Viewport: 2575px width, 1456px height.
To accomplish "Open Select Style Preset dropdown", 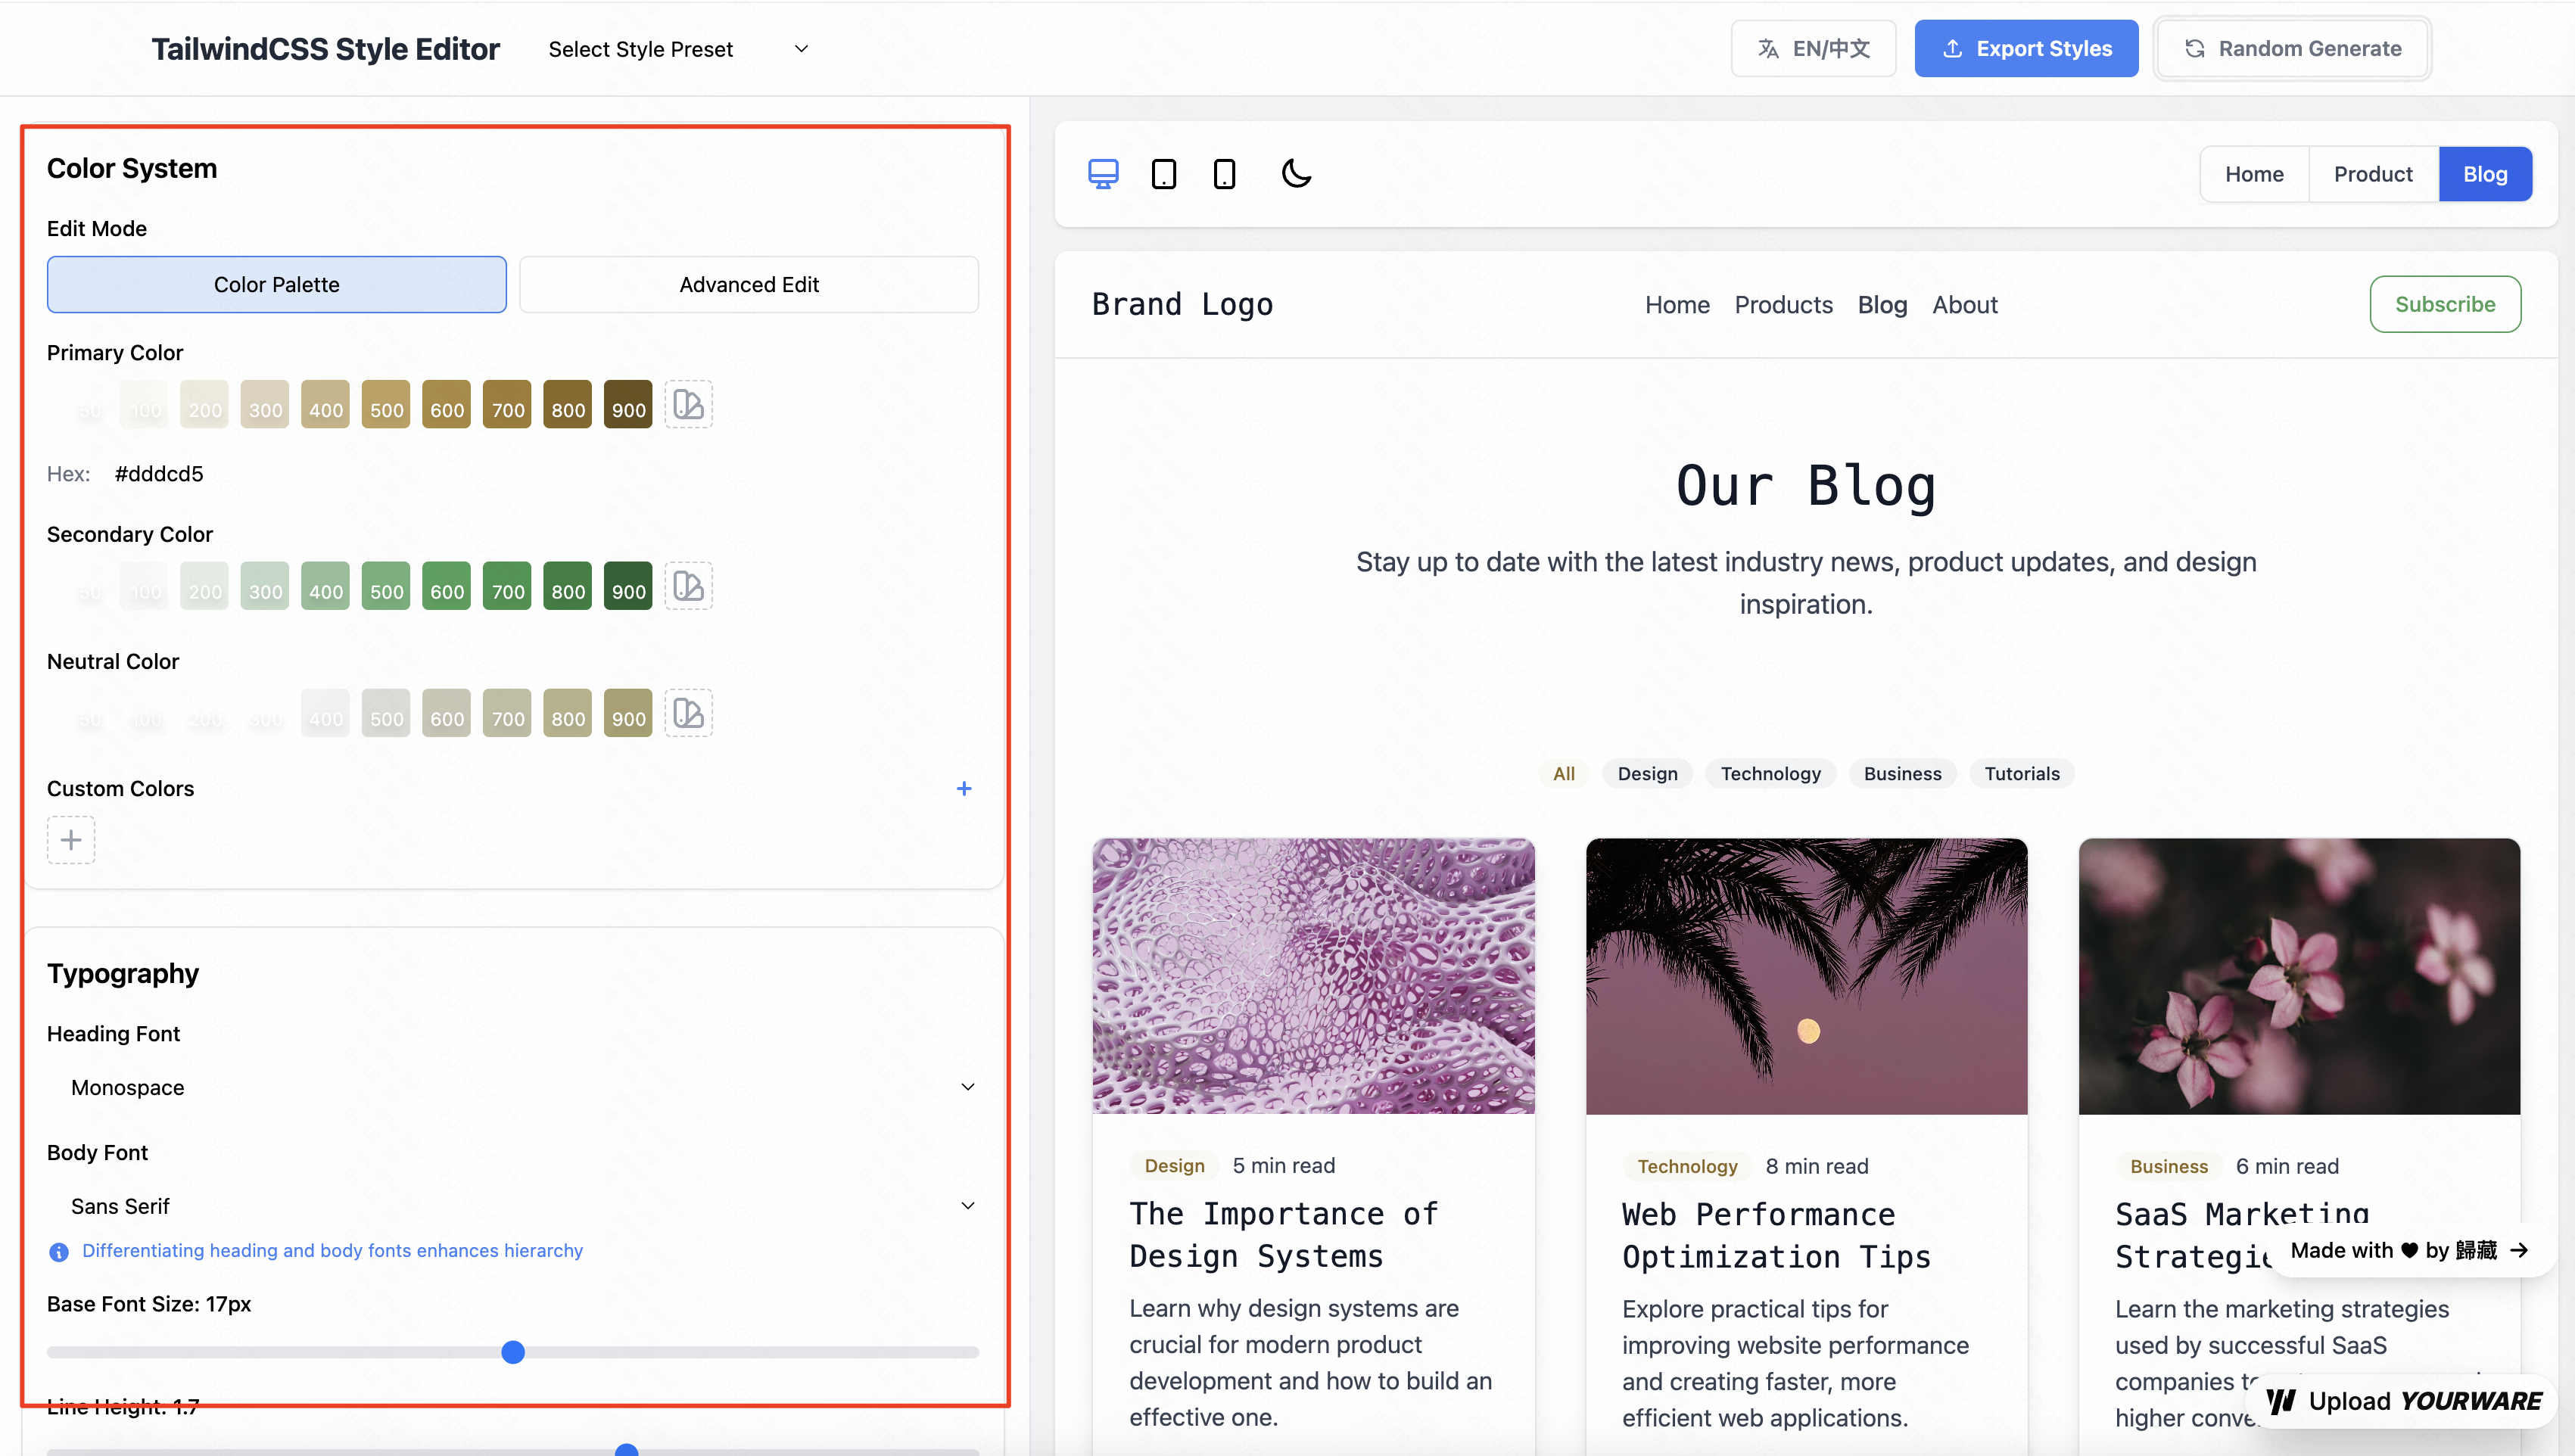I will (x=678, y=49).
